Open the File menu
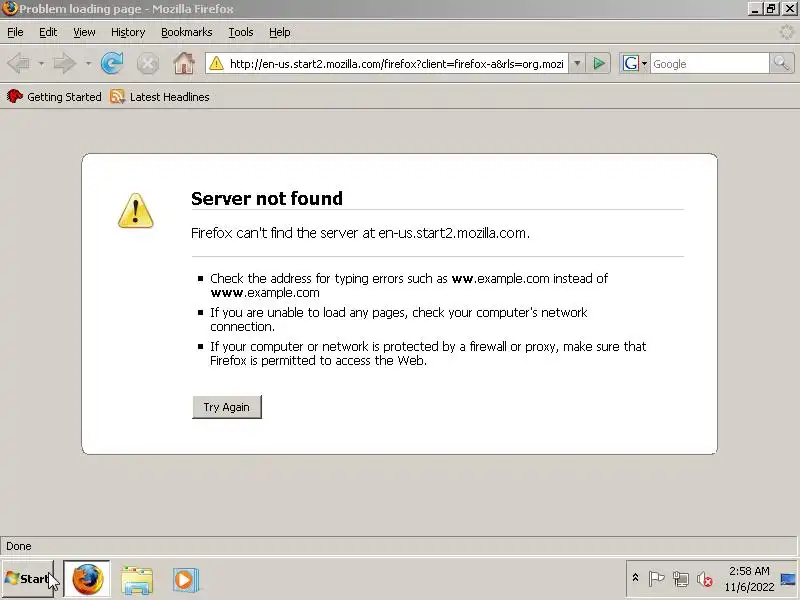This screenshot has height=600, width=800. (15, 32)
